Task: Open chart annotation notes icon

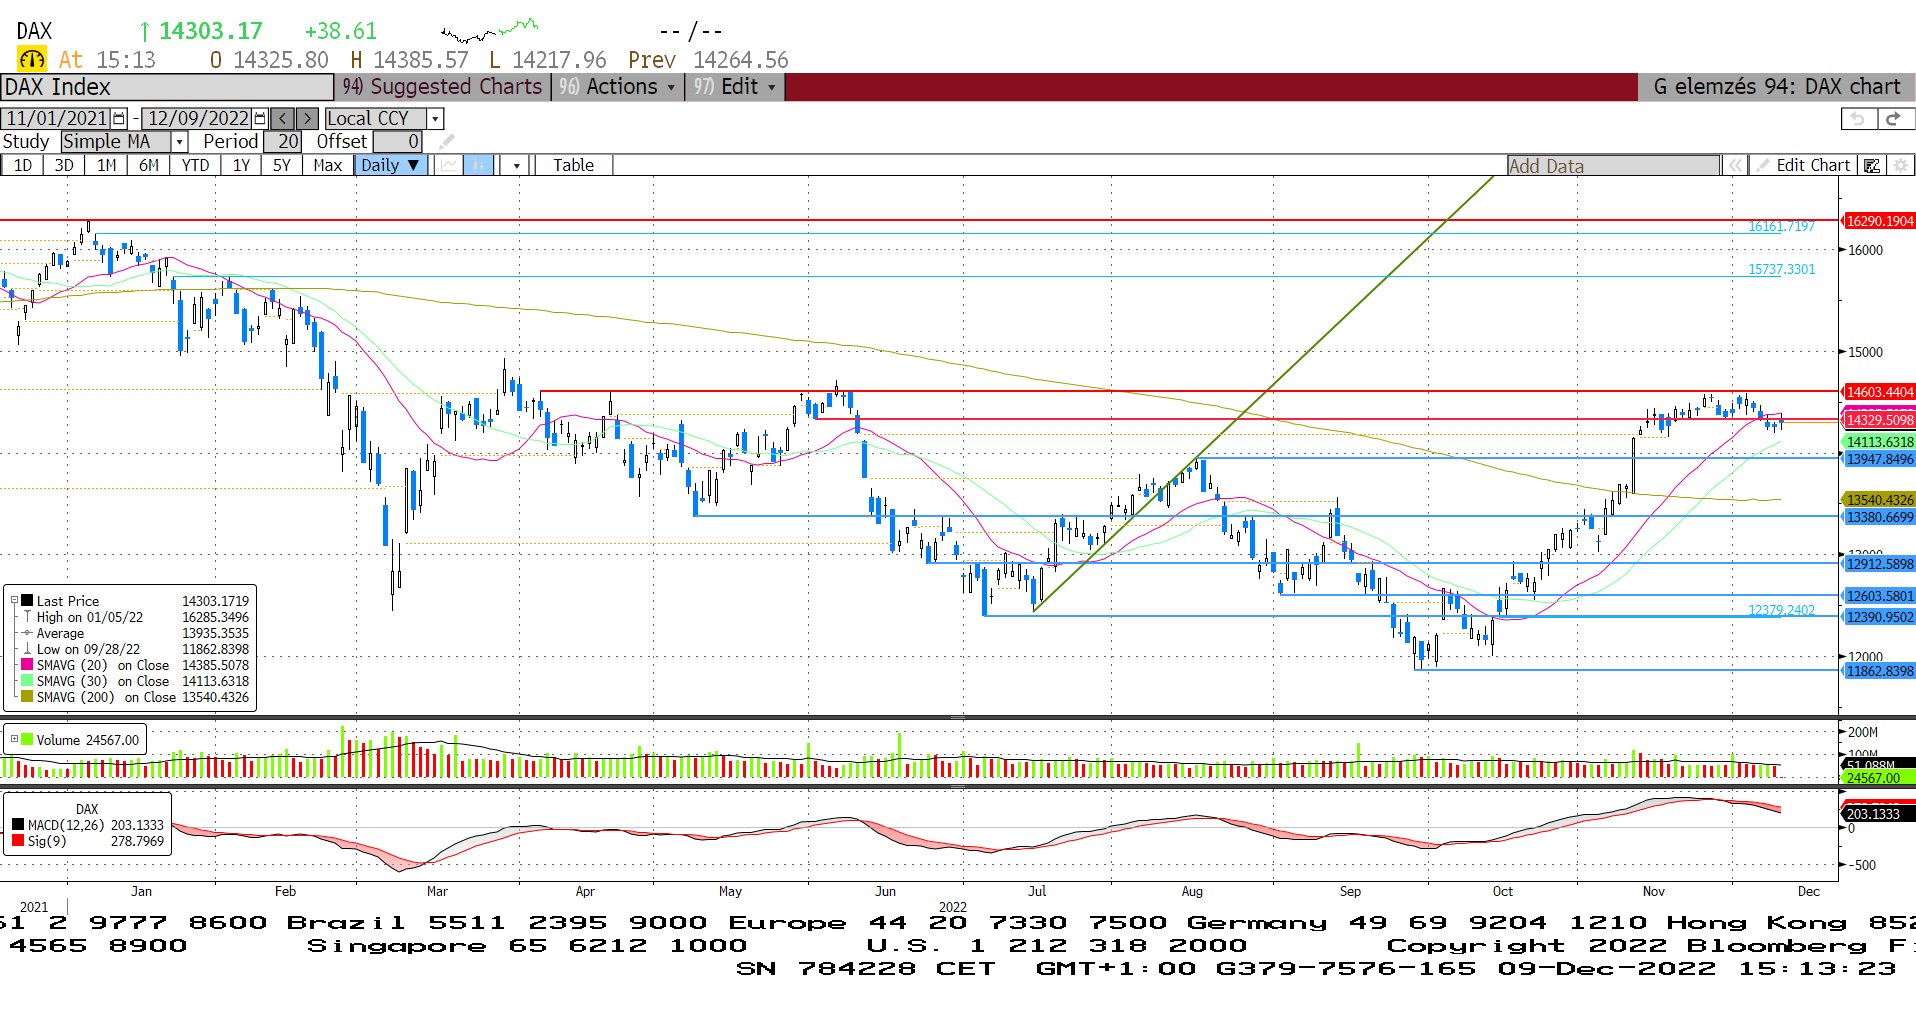Action: [x=1872, y=165]
